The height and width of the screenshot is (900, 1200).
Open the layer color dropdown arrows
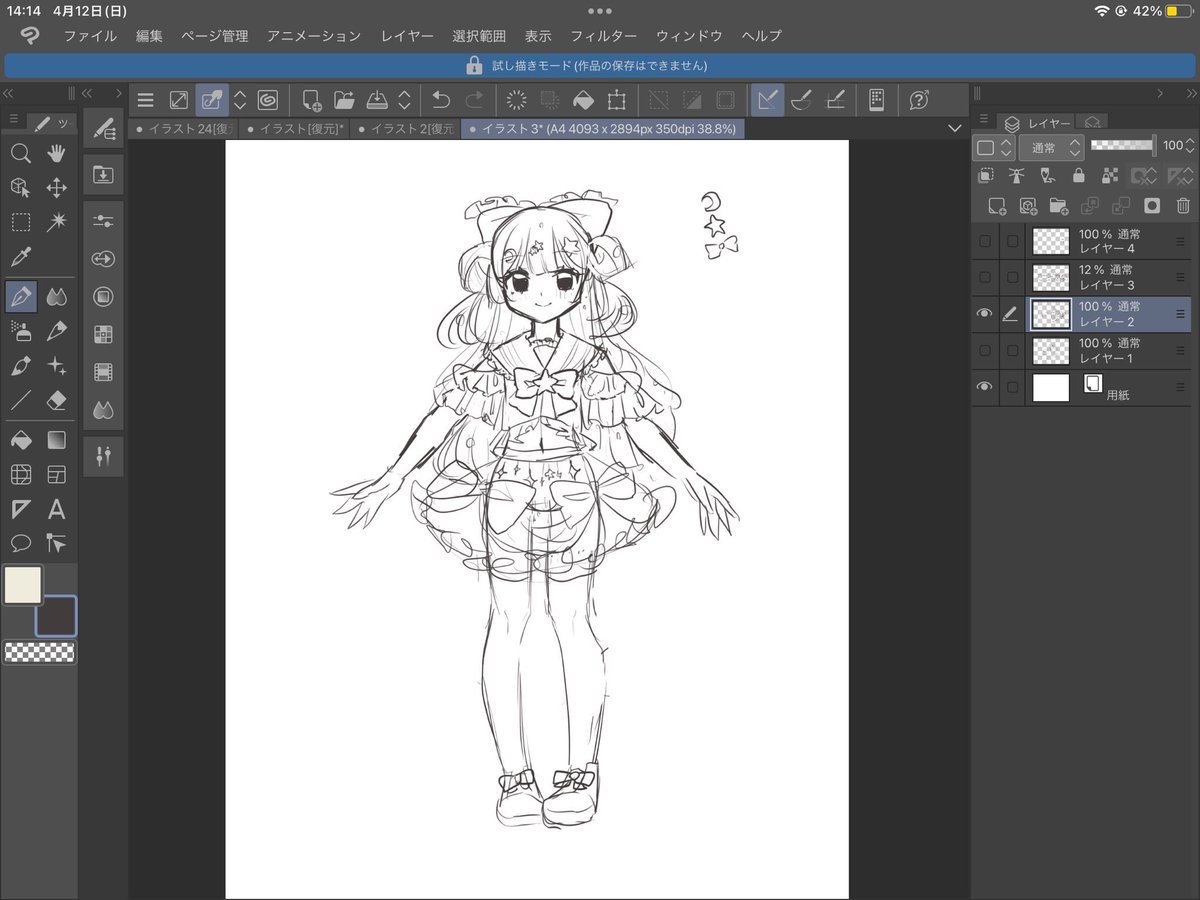click(1006, 147)
